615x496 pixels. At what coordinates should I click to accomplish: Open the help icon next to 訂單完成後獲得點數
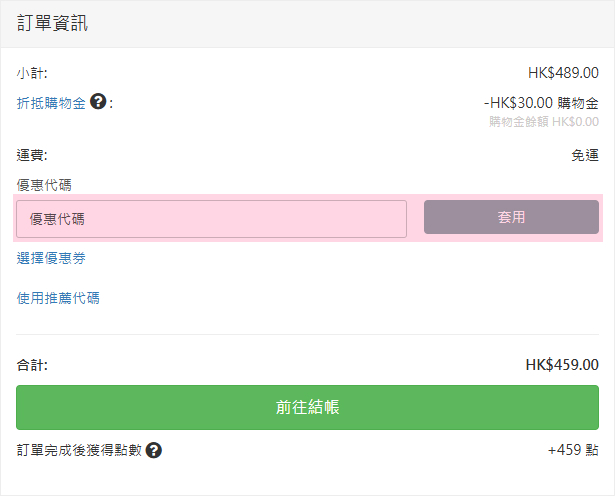(x=154, y=450)
